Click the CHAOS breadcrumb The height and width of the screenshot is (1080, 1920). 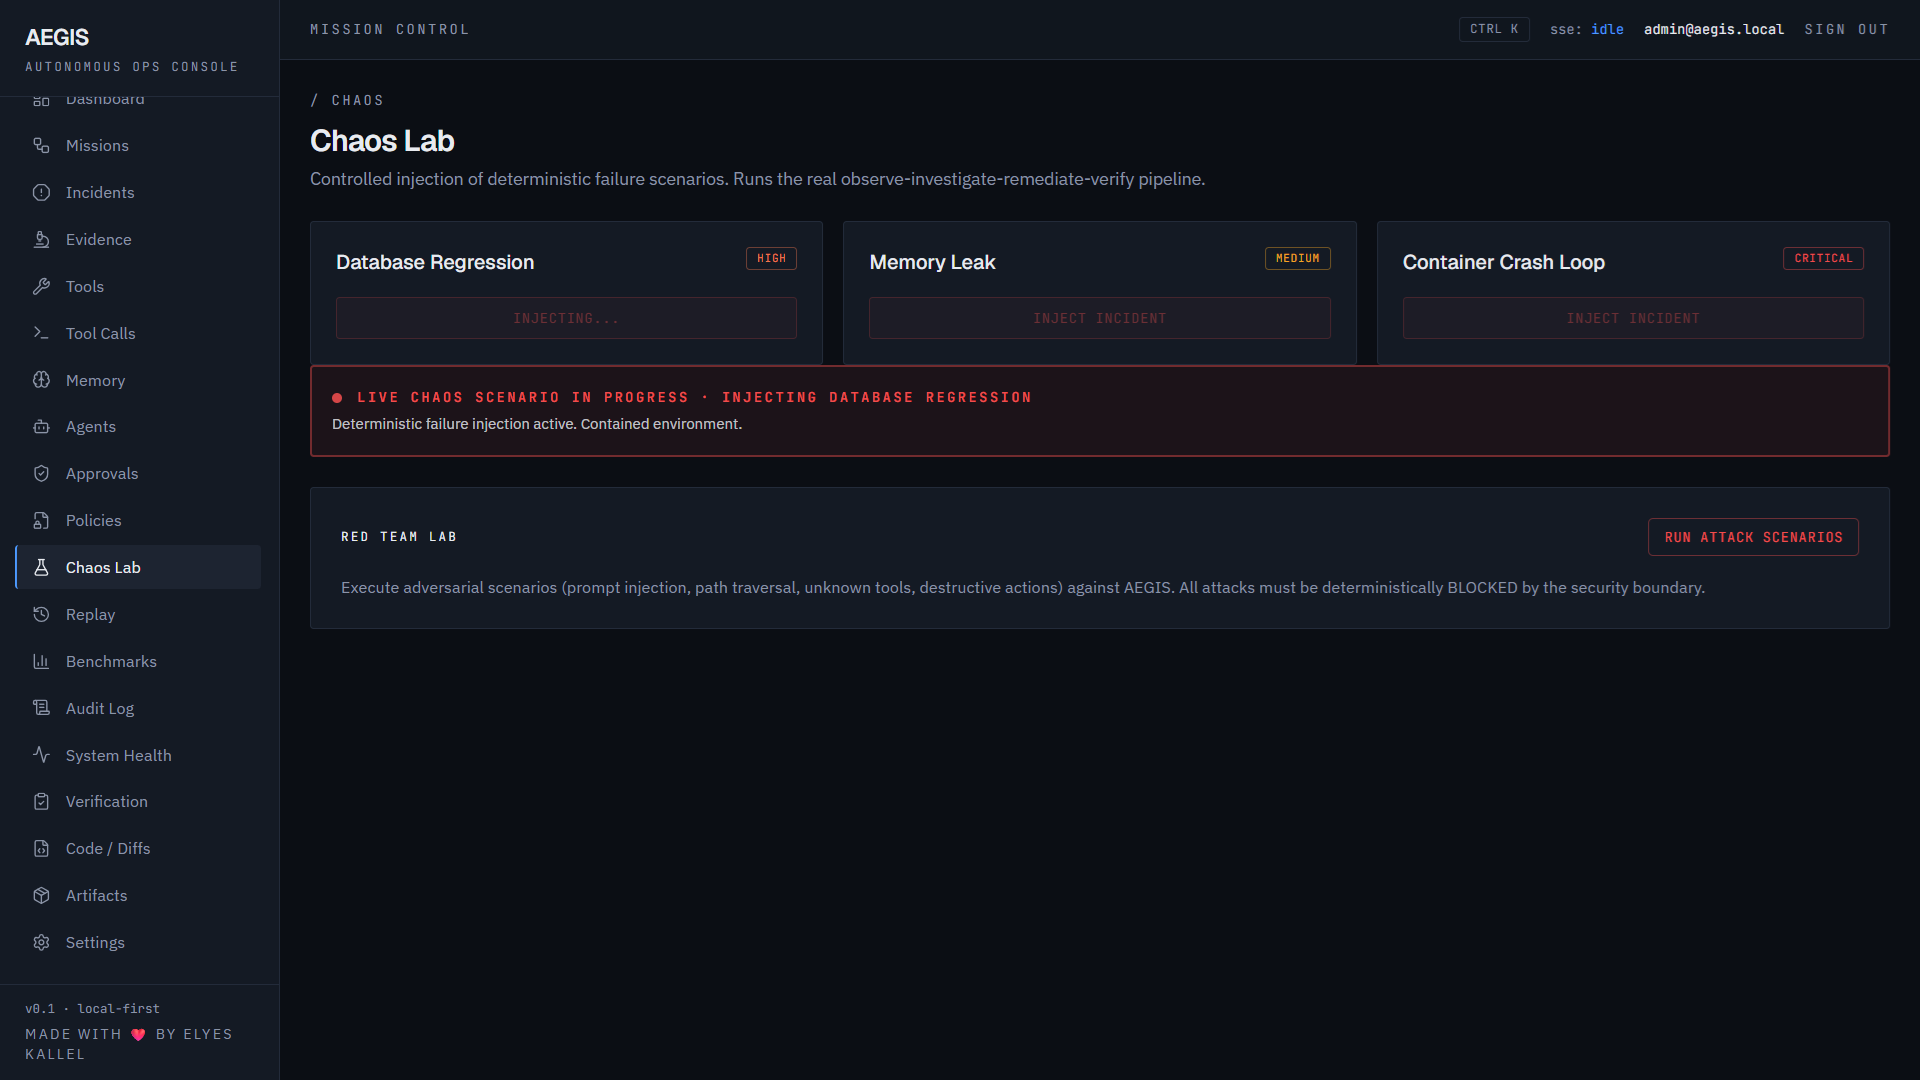click(357, 100)
